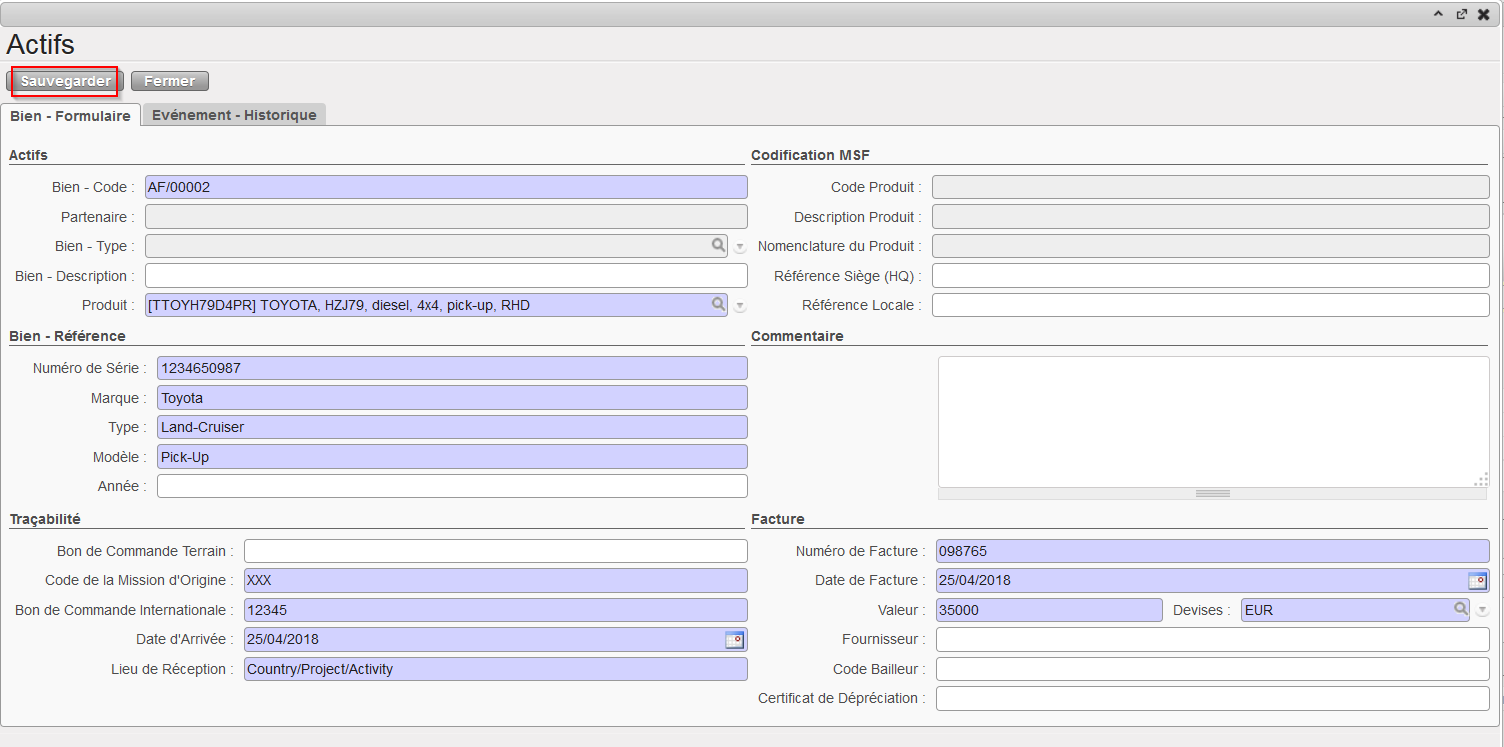Click the Fermer button
The width and height of the screenshot is (1504, 747).
click(169, 81)
